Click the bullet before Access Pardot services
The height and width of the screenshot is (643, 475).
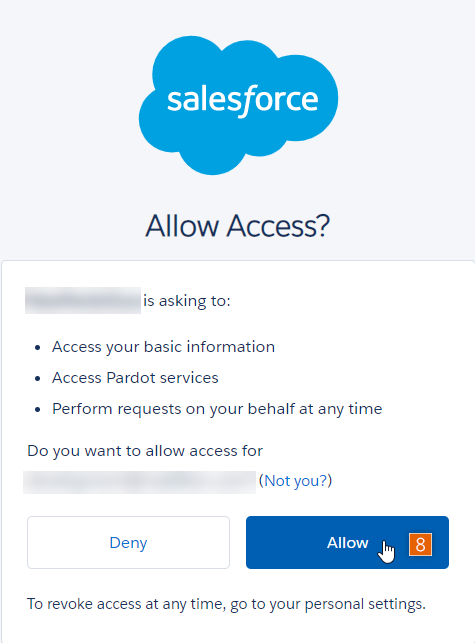[x=38, y=379]
